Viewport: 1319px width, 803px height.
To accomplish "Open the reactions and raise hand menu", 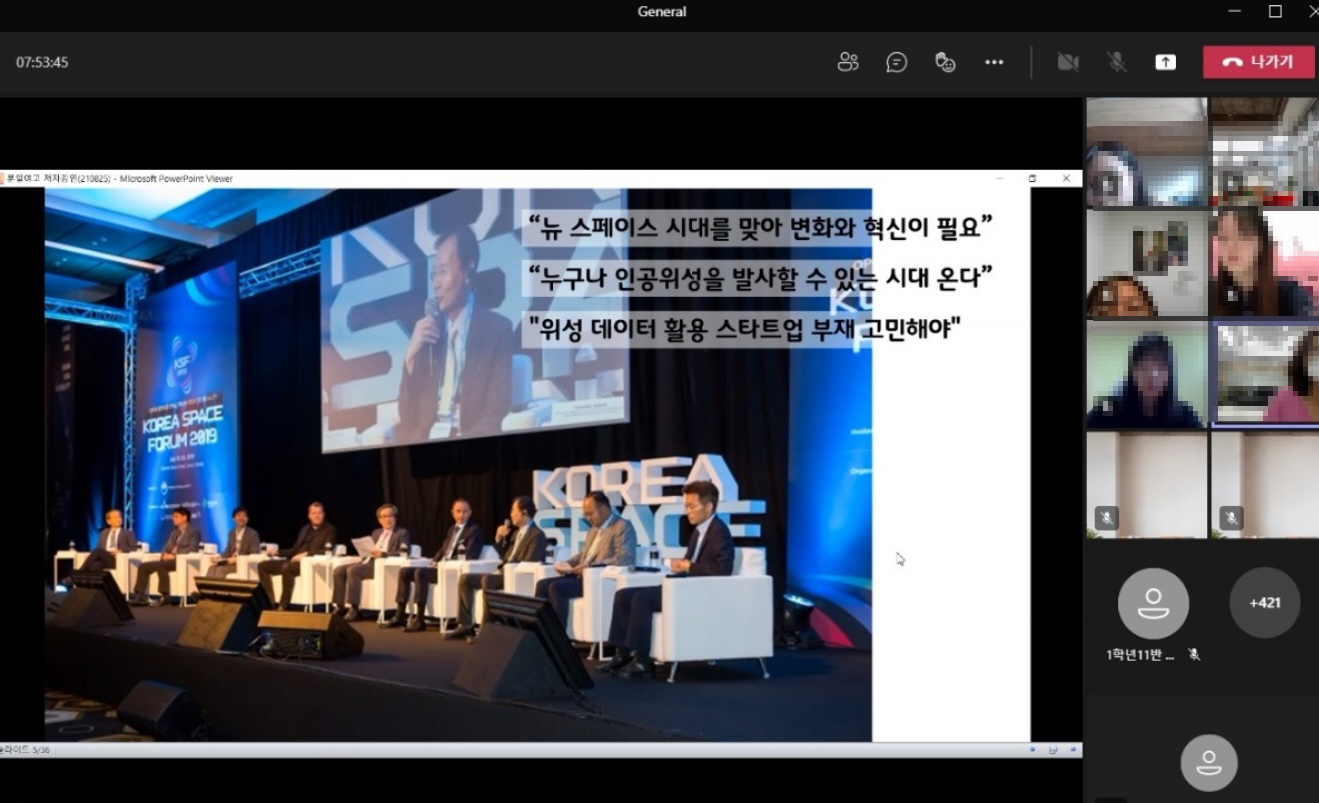I will coord(945,62).
